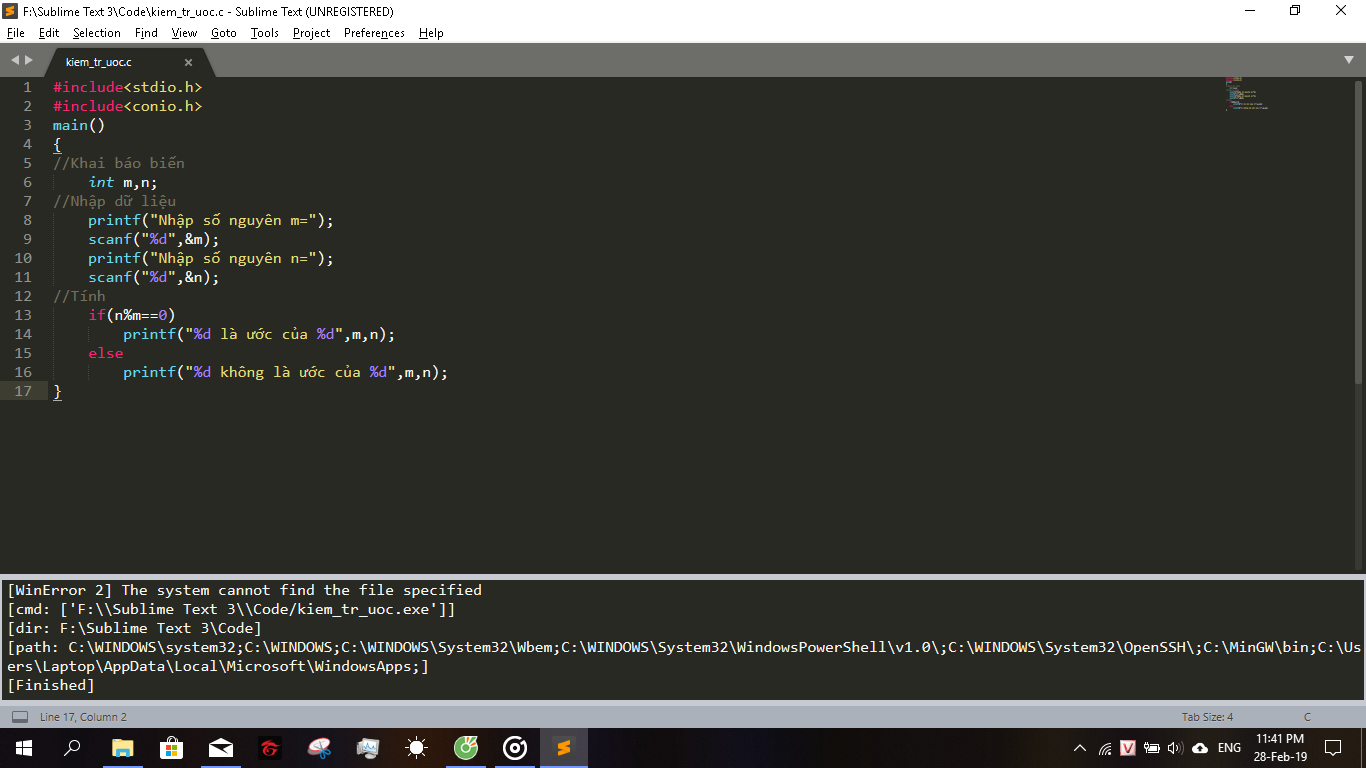The image size is (1366, 768).
Task: Open the Tab Size: 4 selector
Action: tap(1207, 717)
